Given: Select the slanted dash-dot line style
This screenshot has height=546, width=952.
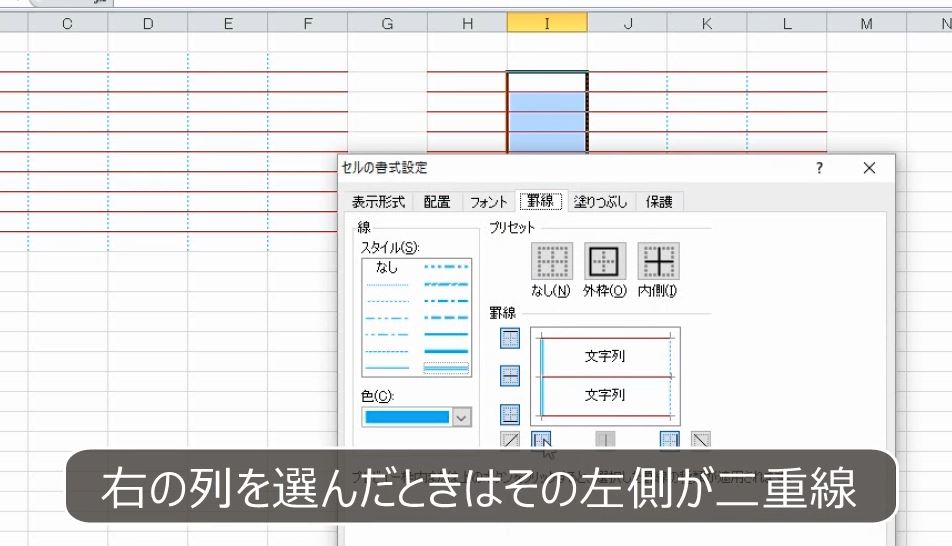Looking at the screenshot, I should pyautogui.click(x=446, y=284).
